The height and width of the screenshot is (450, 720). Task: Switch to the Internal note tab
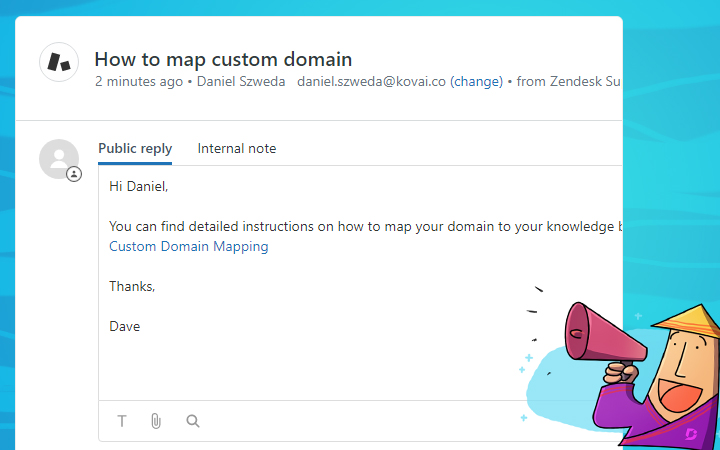[237, 149]
